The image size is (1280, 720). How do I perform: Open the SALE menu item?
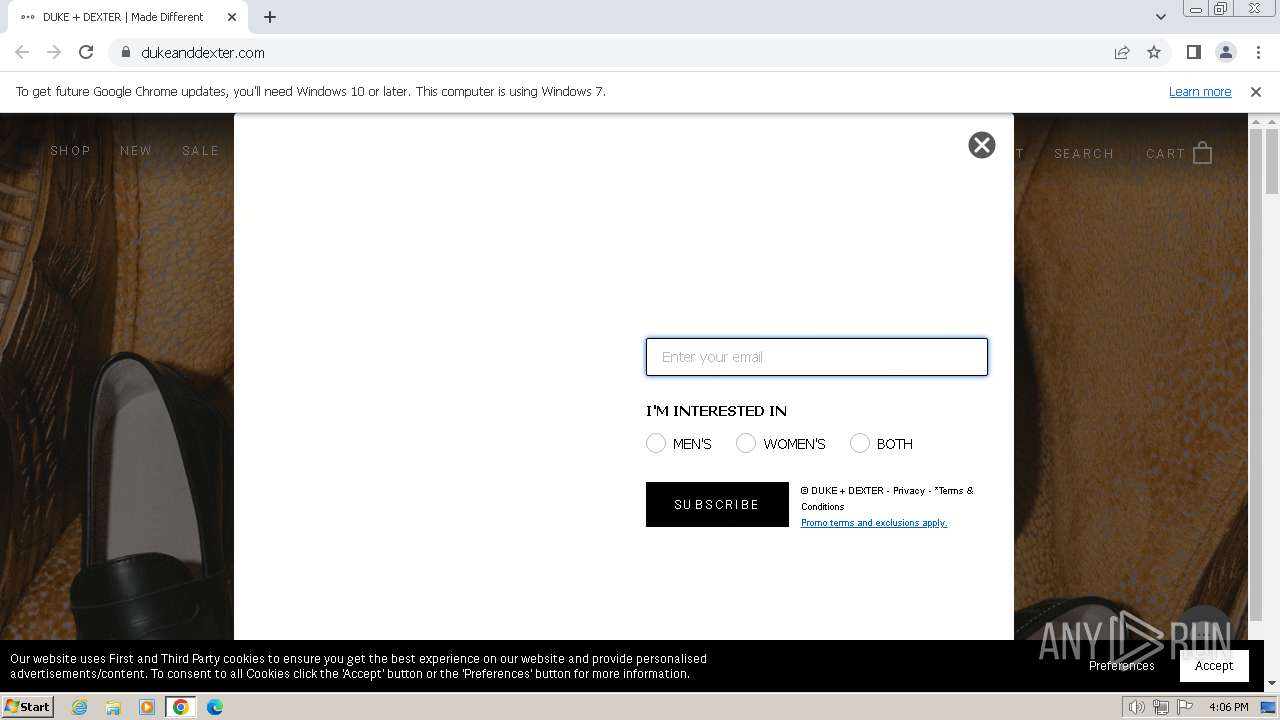(200, 151)
